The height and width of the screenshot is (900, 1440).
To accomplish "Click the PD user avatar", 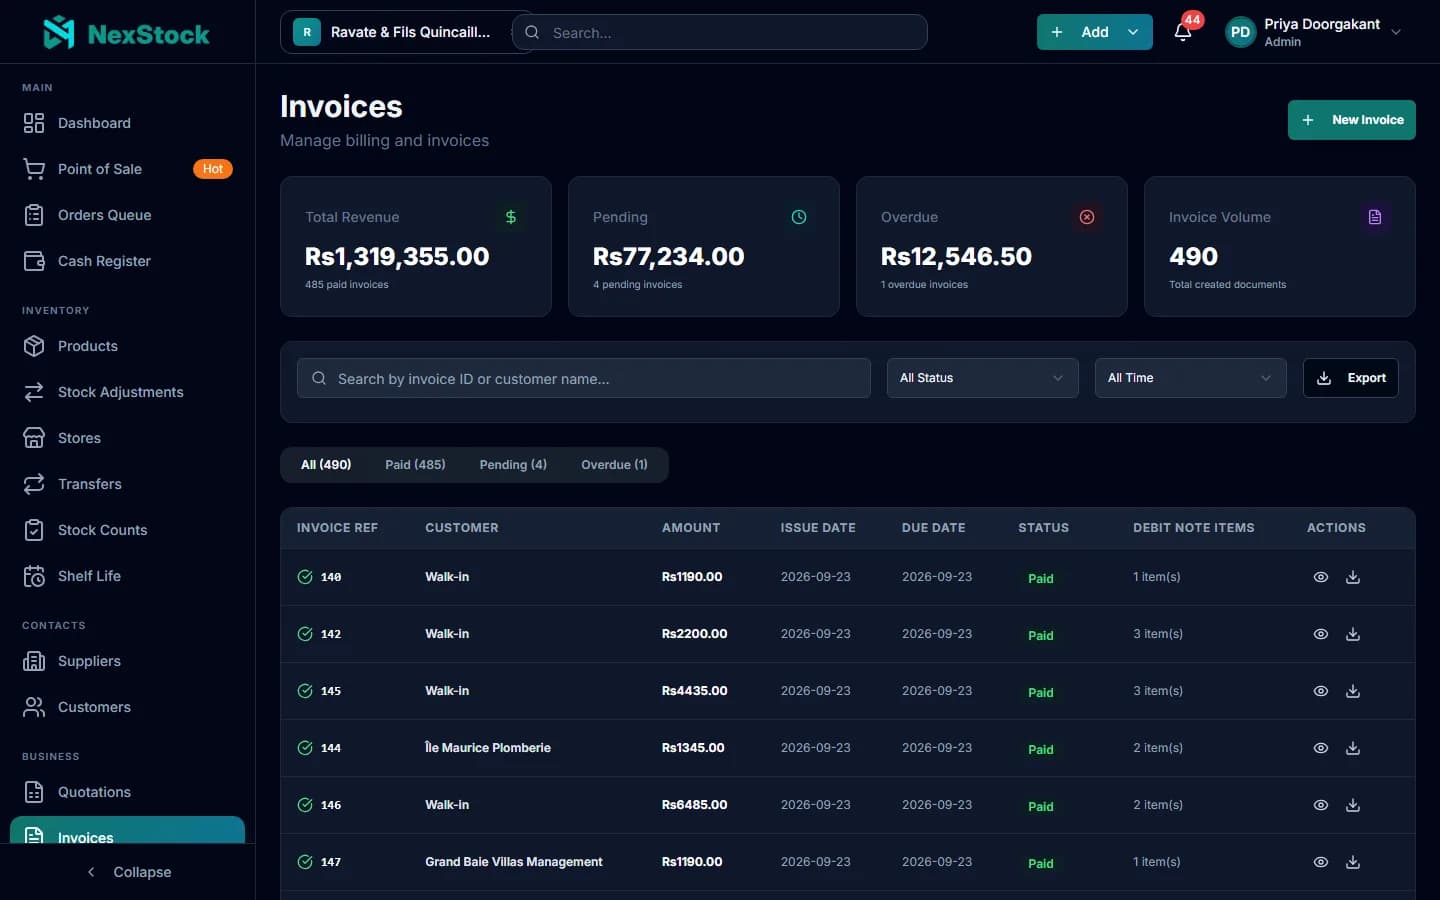I will click(1240, 32).
